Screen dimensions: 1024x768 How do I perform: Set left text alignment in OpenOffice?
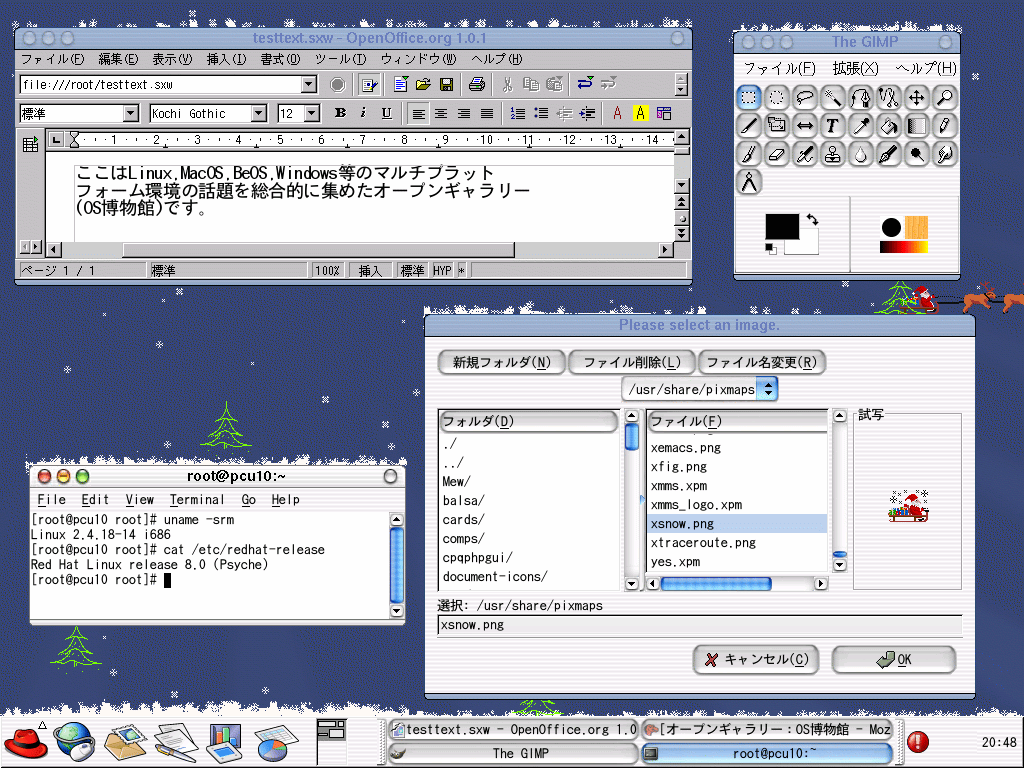point(418,114)
